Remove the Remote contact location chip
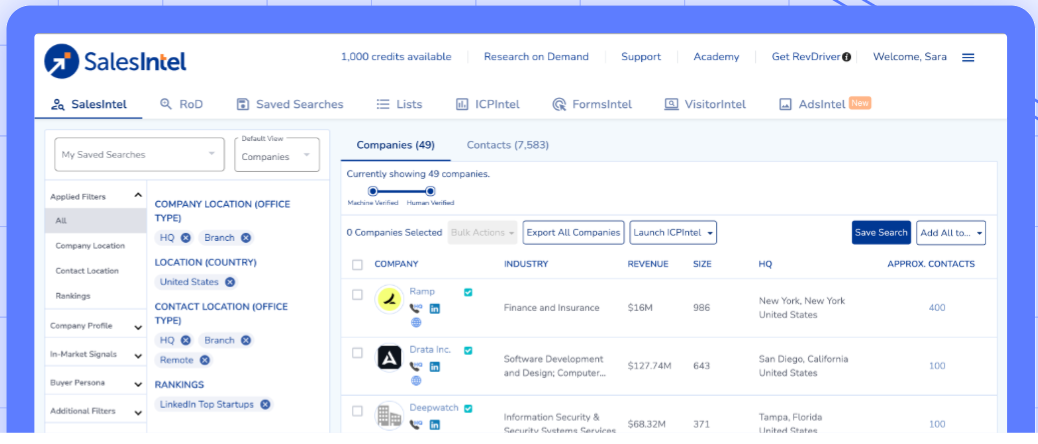 (x=205, y=360)
